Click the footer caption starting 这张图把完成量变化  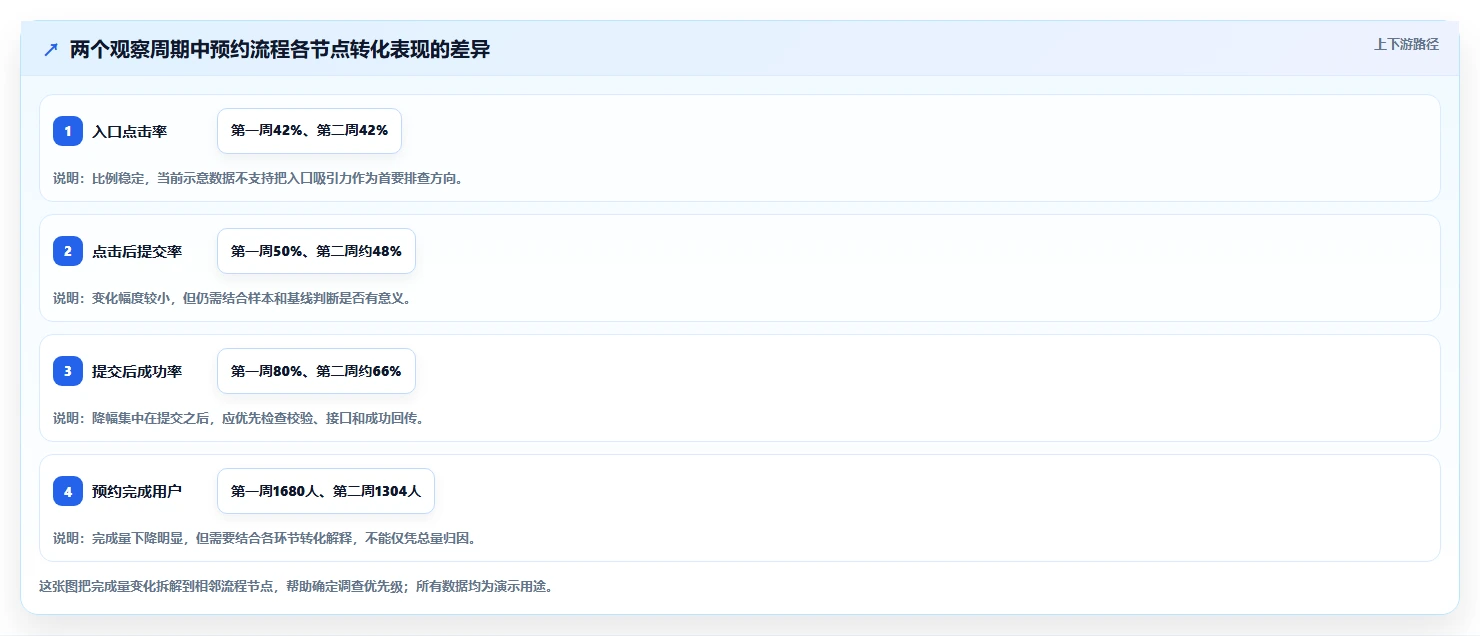(x=296, y=586)
